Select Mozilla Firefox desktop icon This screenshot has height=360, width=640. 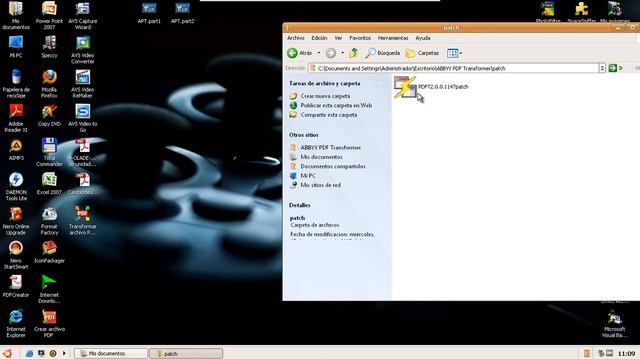coord(49,84)
